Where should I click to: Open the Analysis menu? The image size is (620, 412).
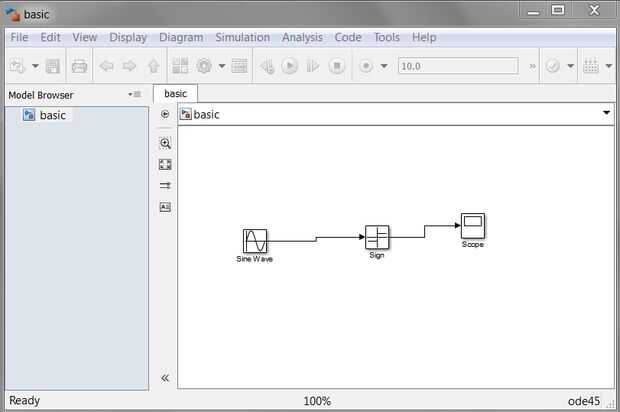click(302, 38)
